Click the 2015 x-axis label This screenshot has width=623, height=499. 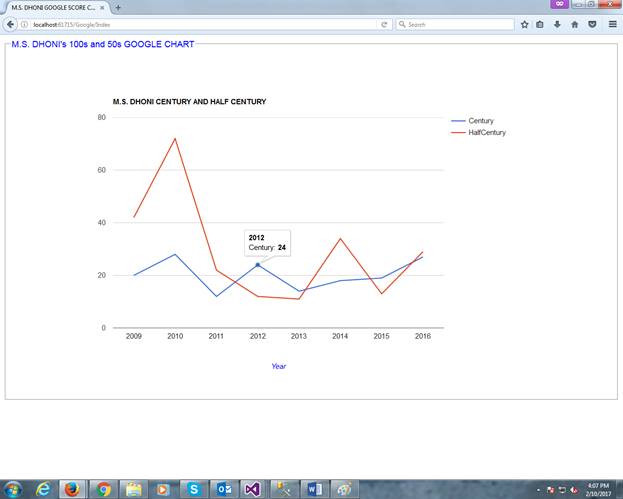(x=381, y=336)
